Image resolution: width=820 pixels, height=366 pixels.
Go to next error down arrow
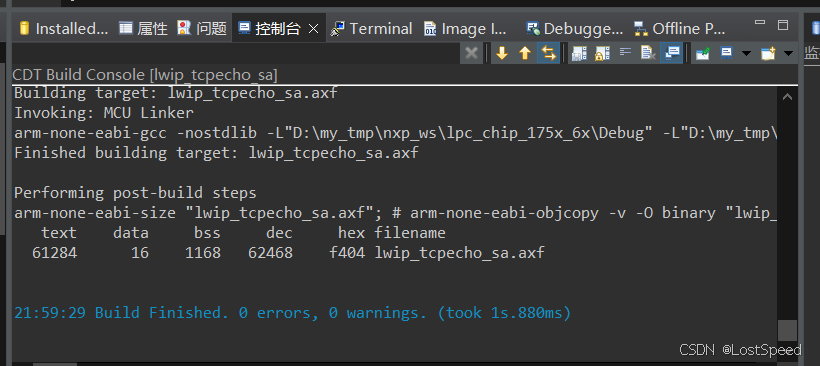click(x=502, y=53)
